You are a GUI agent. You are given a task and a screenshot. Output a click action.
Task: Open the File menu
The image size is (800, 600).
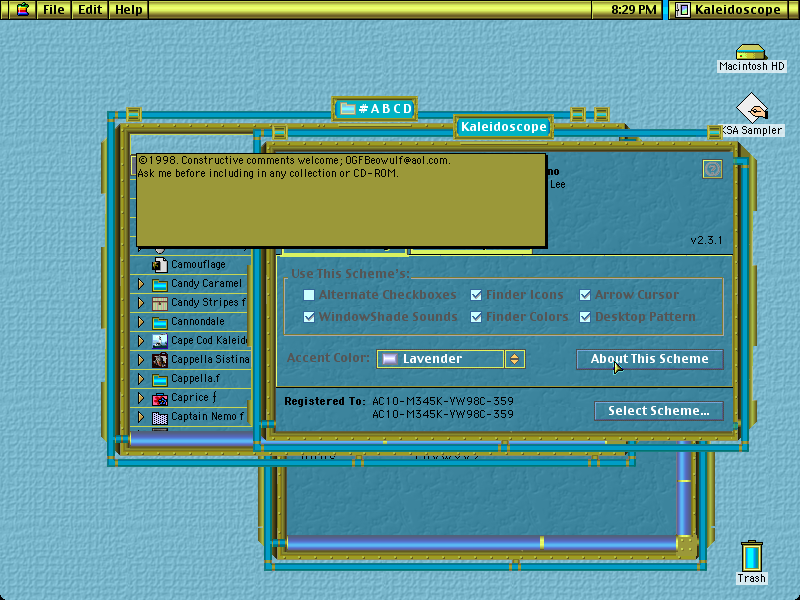(x=54, y=9)
